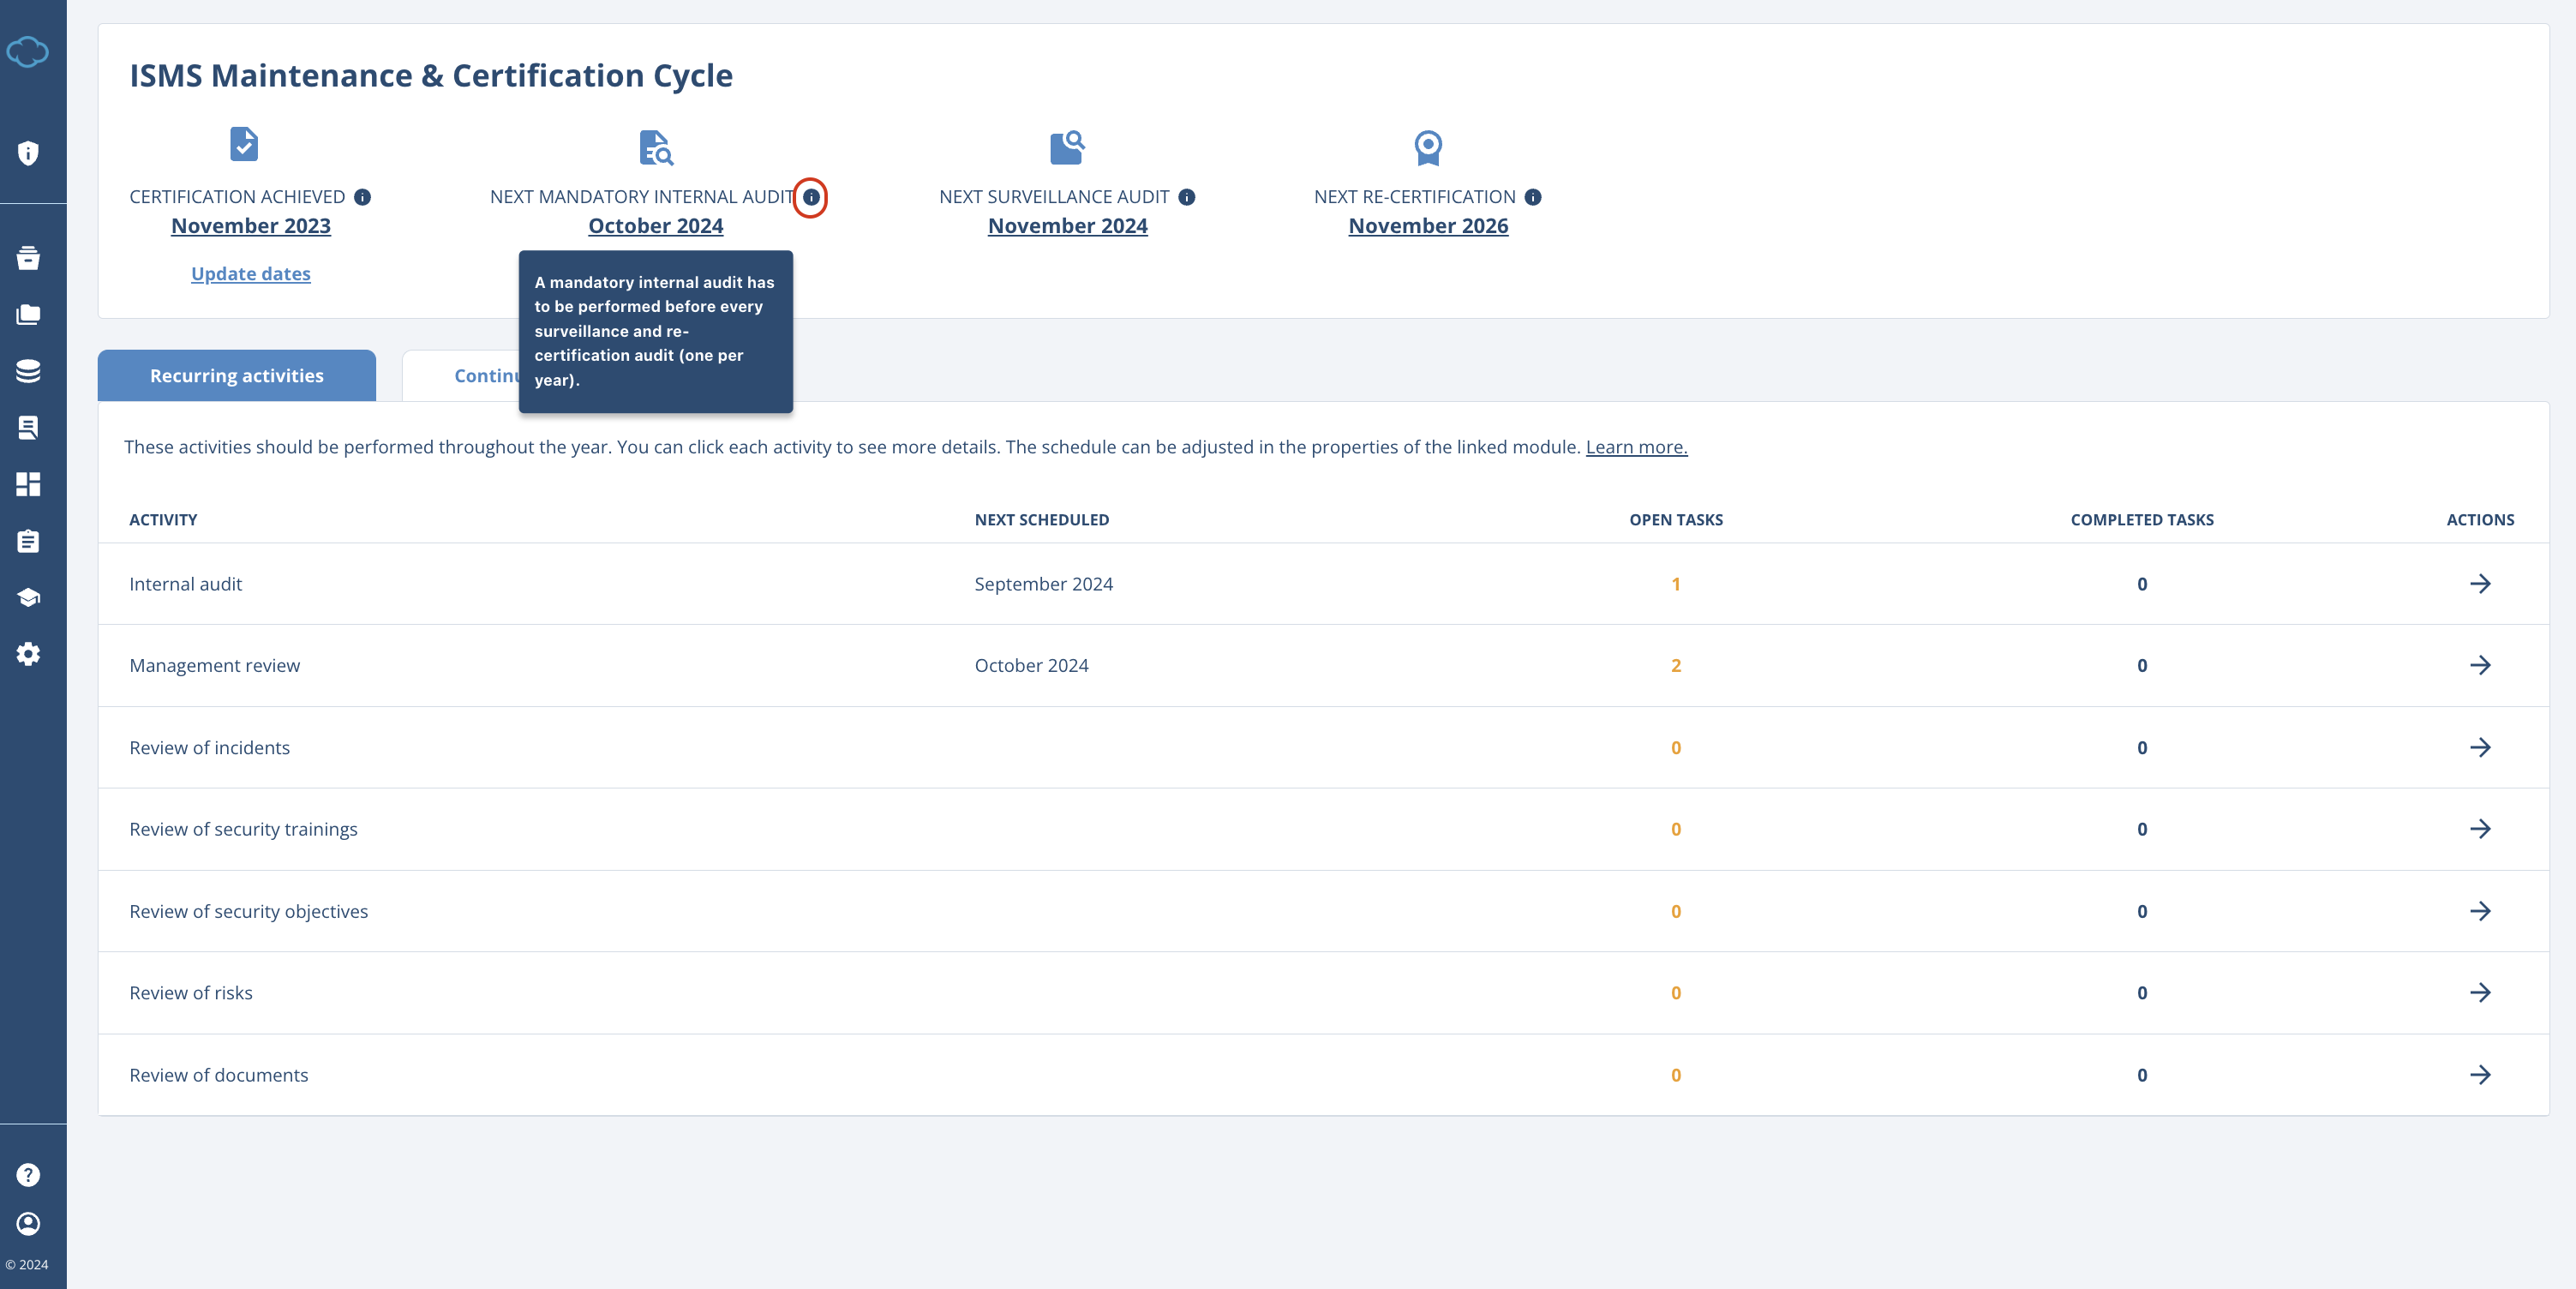Open the dashboard grid icon in sidebar
This screenshot has width=2576, height=1289.
coord(29,484)
